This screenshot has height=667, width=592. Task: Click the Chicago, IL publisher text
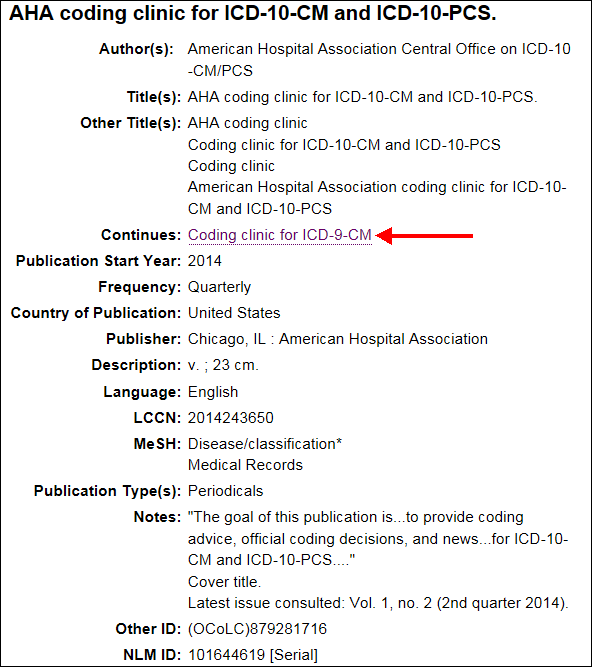pyautogui.click(x=338, y=339)
